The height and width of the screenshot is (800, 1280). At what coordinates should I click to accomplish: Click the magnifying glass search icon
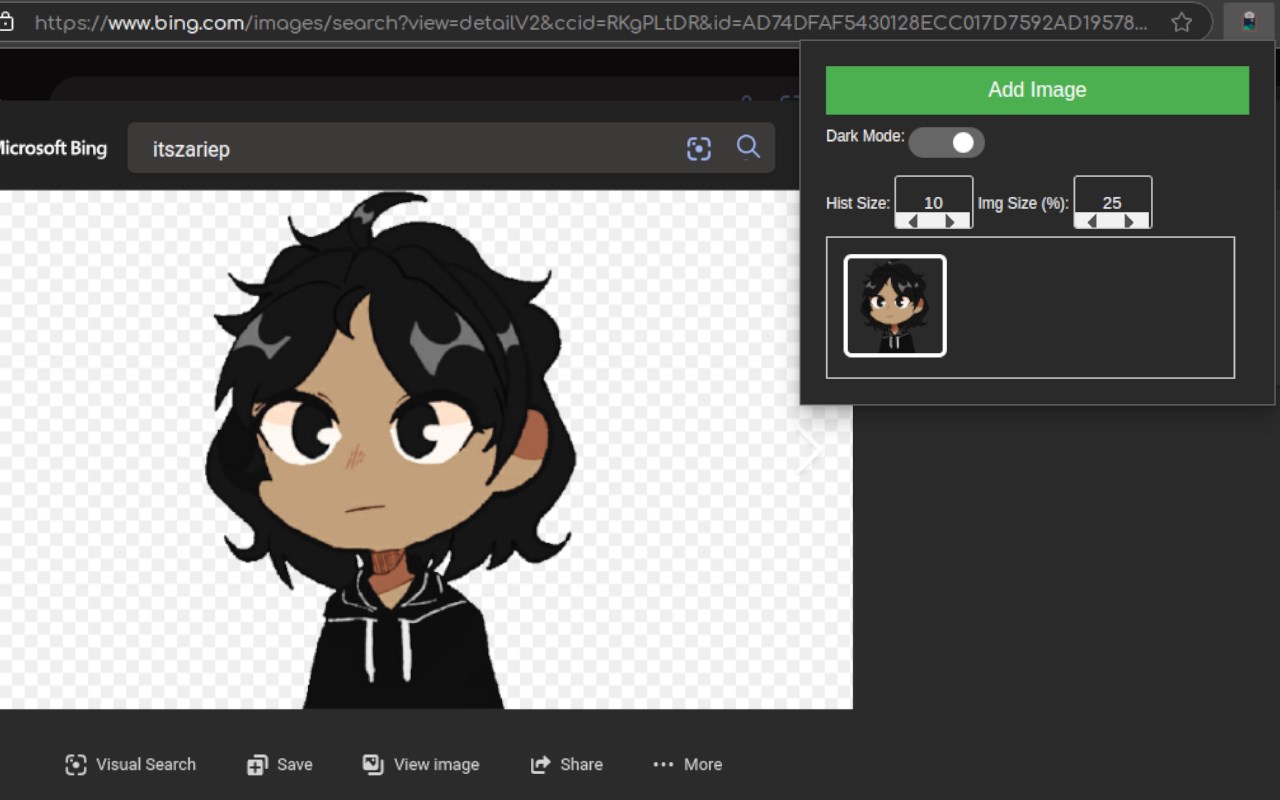[748, 148]
